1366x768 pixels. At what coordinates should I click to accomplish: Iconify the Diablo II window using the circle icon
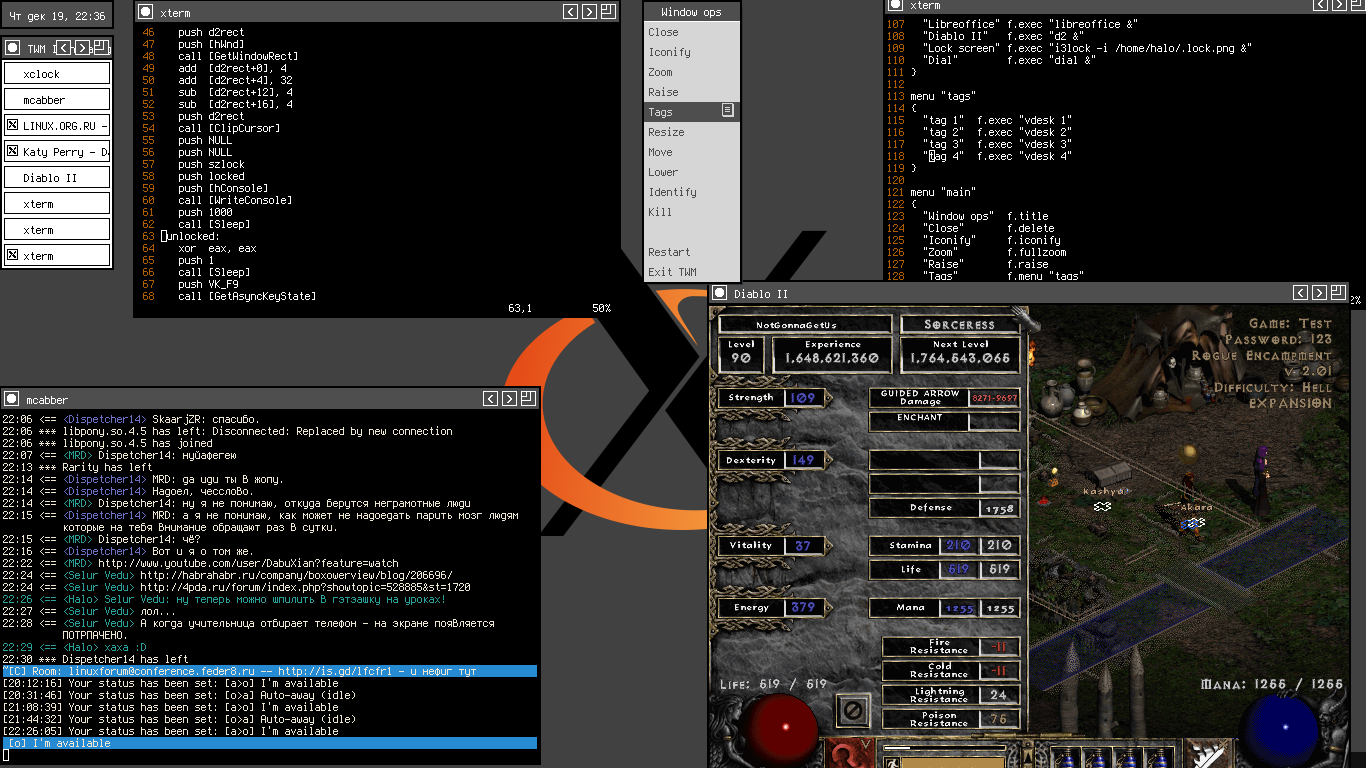tap(719, 293)
